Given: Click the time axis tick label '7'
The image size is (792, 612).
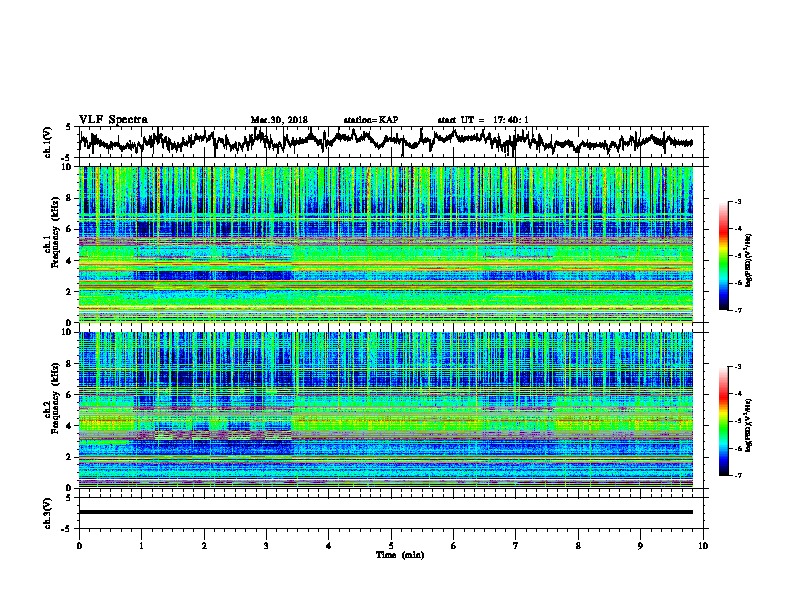Looking at the screenshot, I should point(516,546).
